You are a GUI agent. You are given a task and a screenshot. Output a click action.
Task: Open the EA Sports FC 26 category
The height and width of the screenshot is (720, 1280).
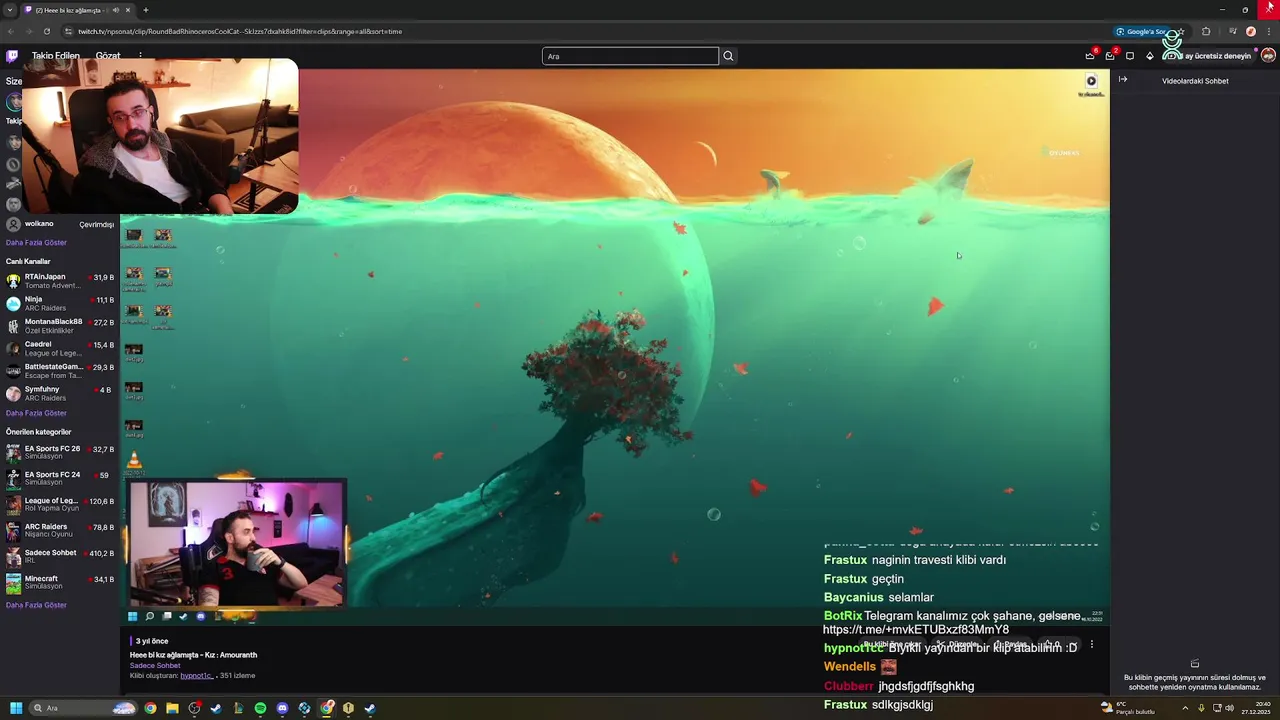(x=60, y=453)
